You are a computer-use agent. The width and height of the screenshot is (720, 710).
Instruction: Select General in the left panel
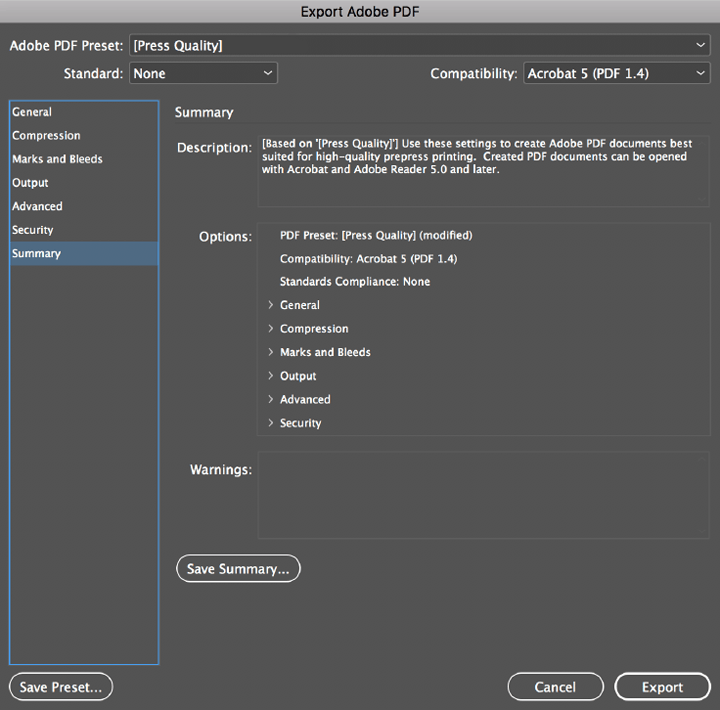click(x=32, y=112)
